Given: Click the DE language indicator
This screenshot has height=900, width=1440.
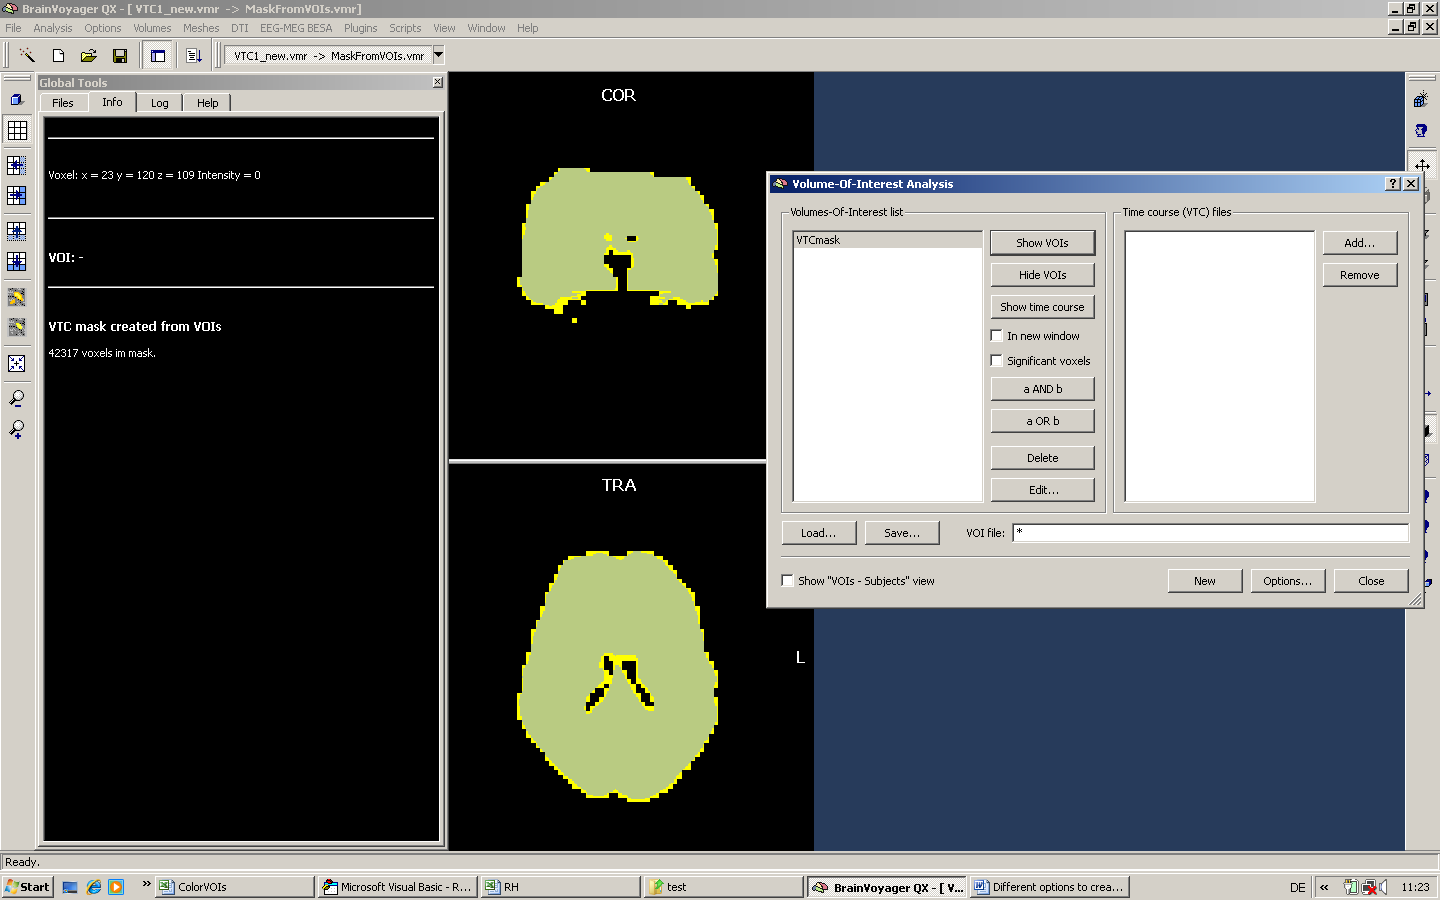Looking at the screenshot, I should click(1297, 887).
